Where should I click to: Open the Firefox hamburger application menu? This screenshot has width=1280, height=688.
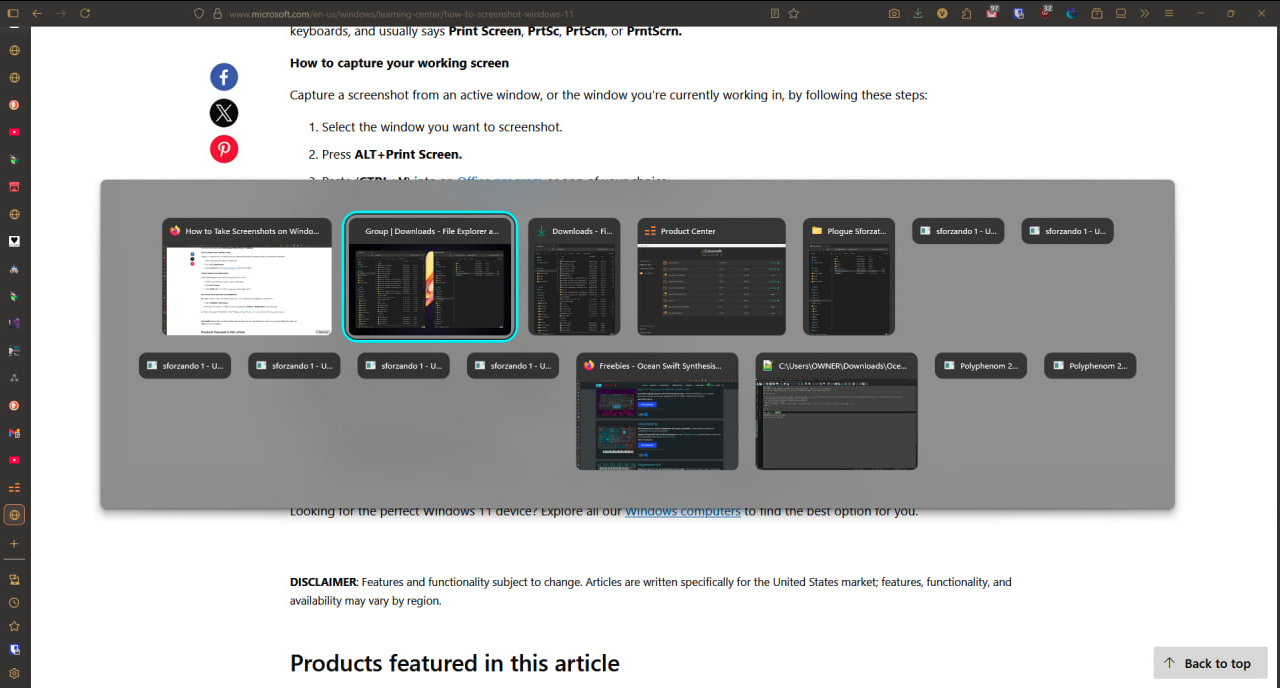[1167, 13]
